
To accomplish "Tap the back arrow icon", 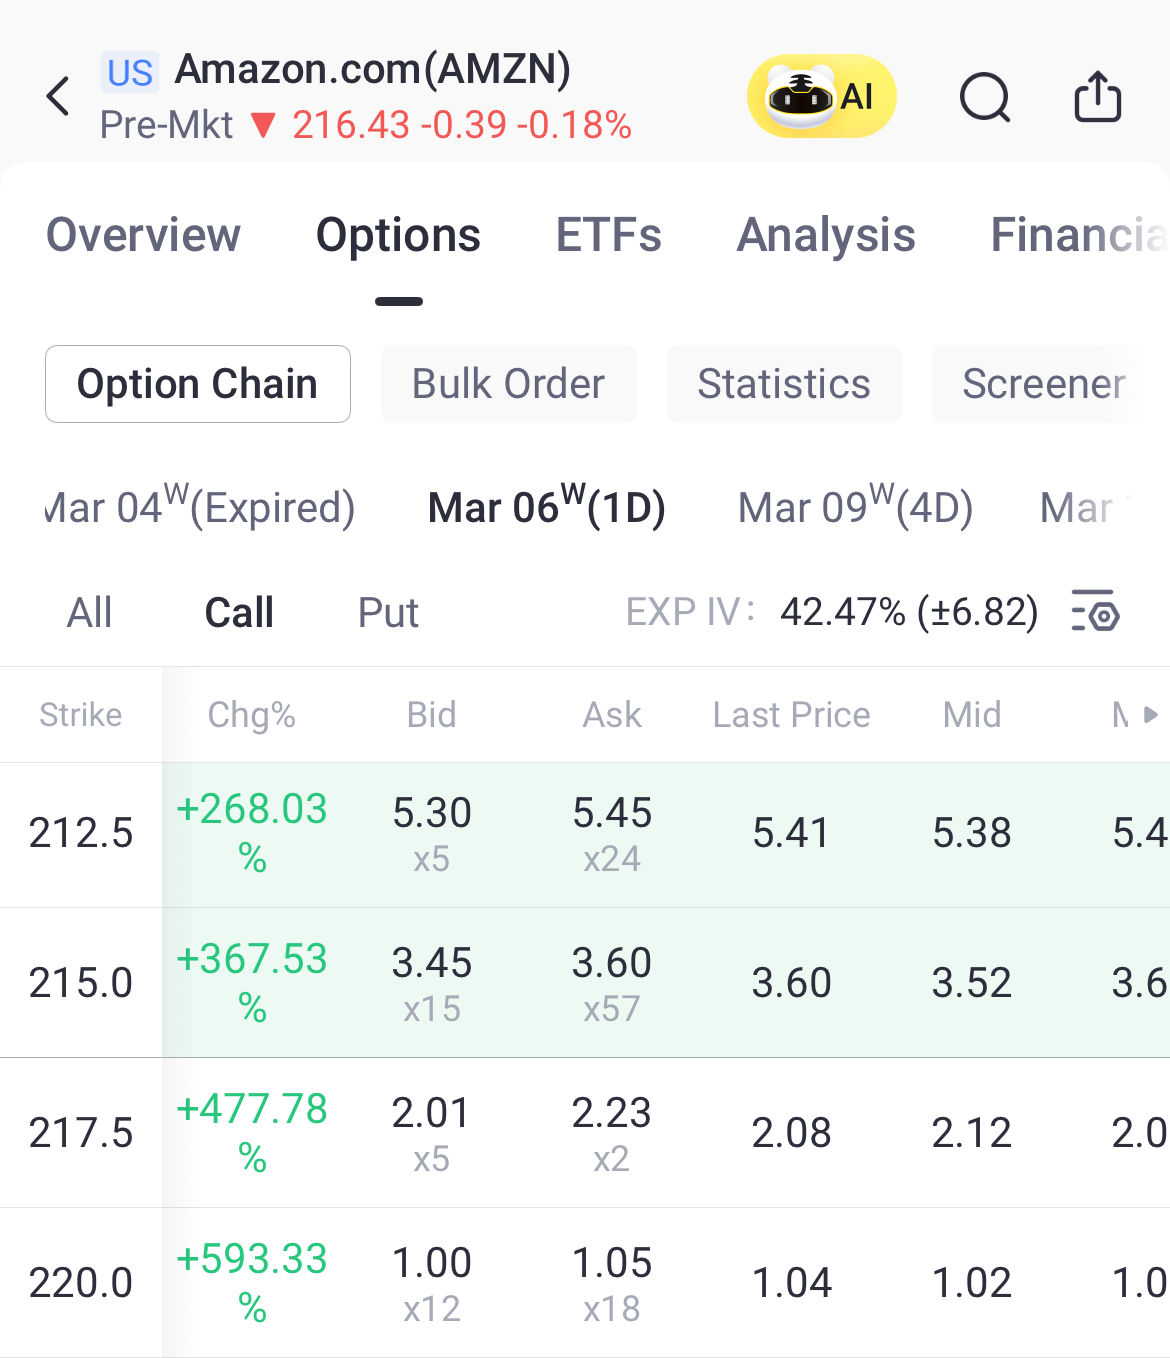I will click(59, 97).
